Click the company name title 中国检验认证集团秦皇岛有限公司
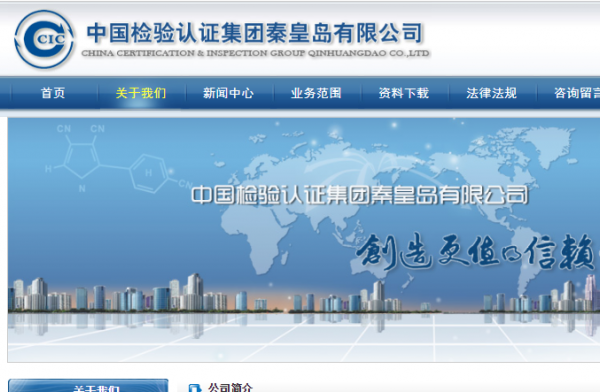The height and width of the screenshot is (392, 600). [255, 33]
